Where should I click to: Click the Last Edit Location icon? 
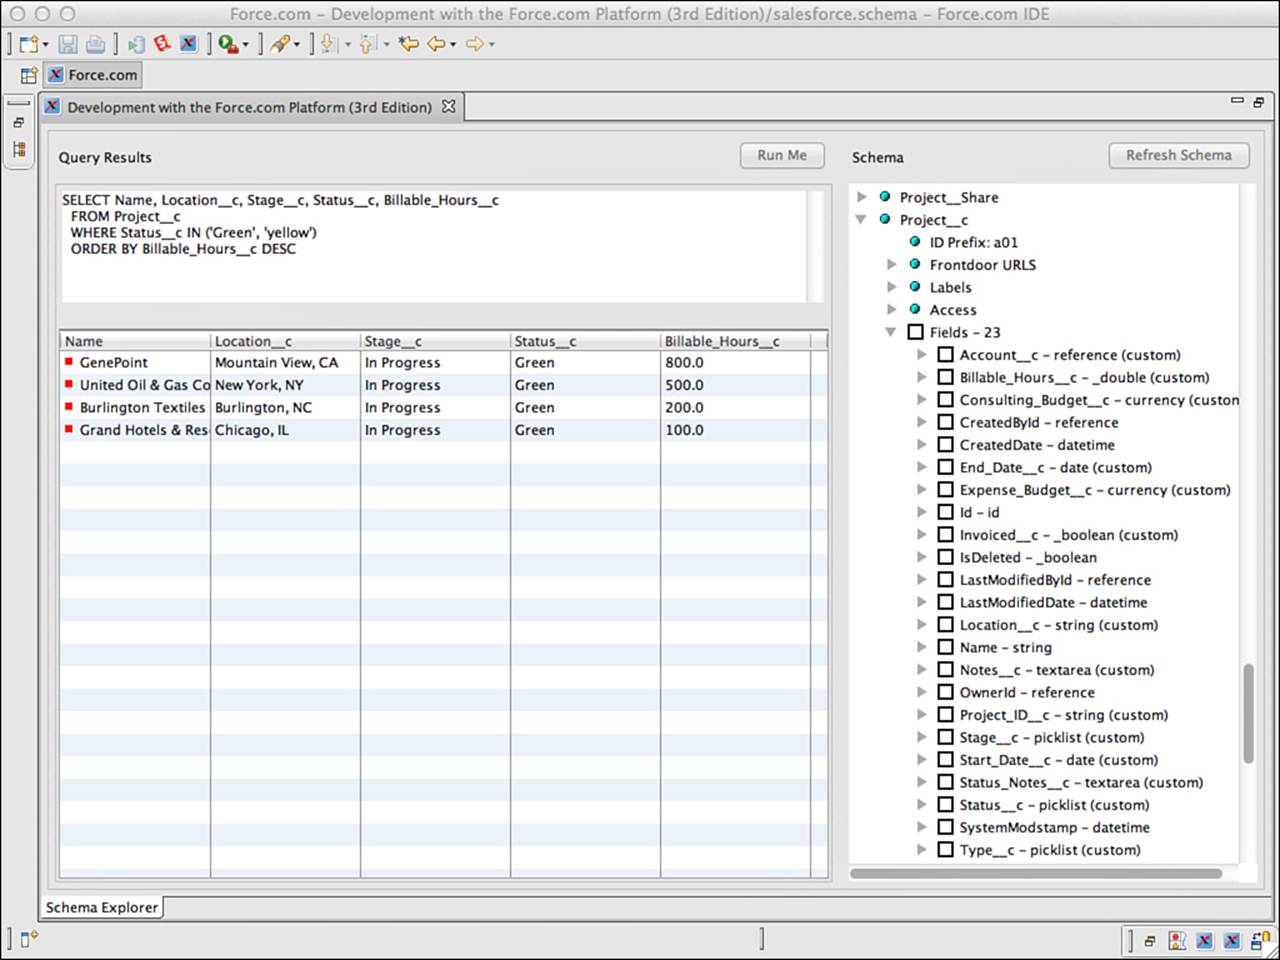[408, 44]
